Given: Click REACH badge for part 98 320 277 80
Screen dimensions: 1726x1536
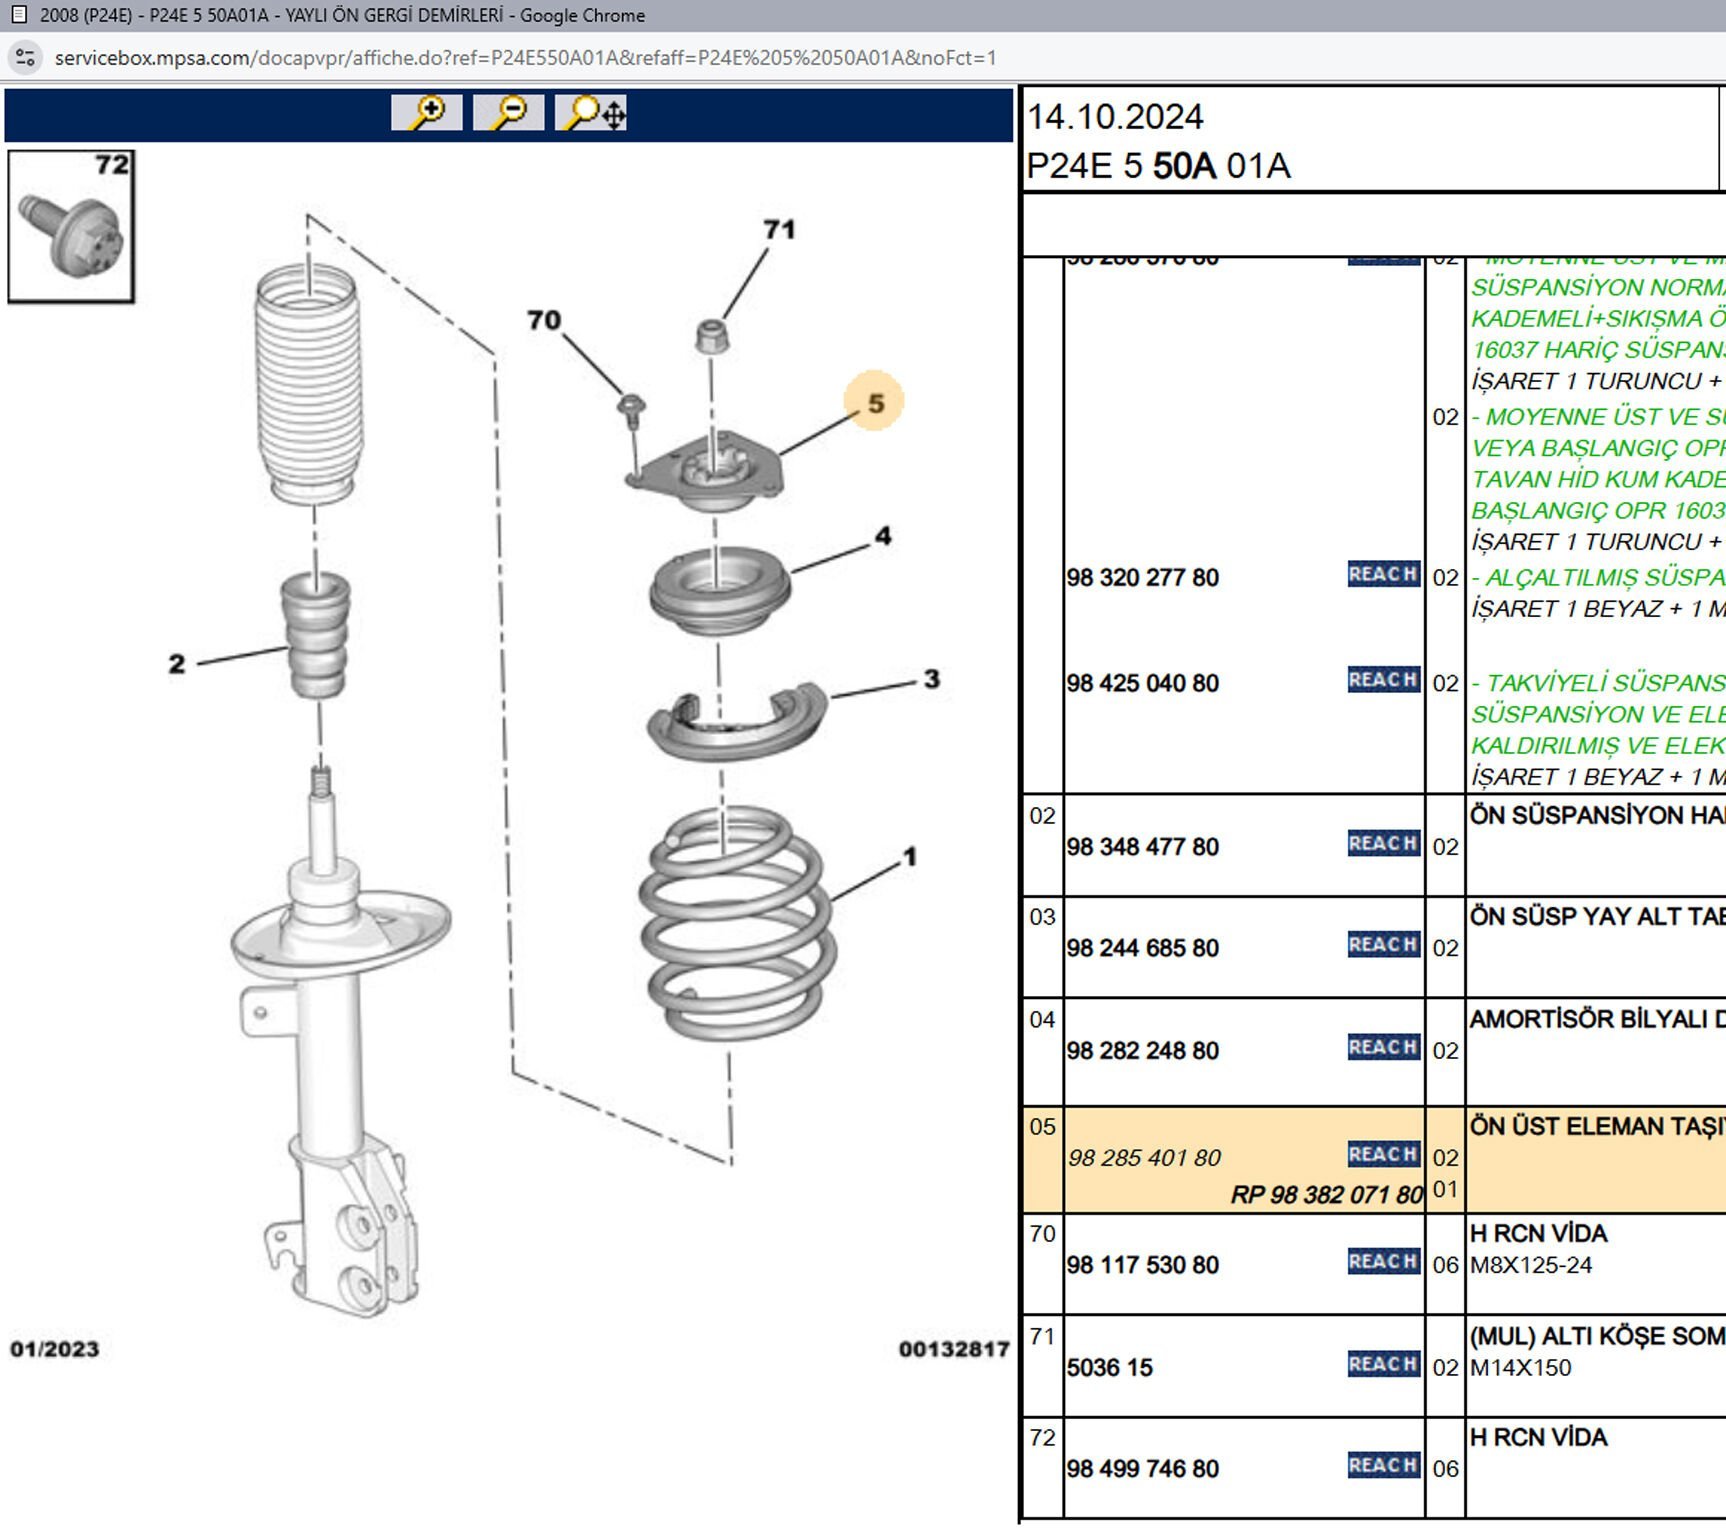Looking at the screenshot, I should pyautogui.click(x=1383, y=575).
